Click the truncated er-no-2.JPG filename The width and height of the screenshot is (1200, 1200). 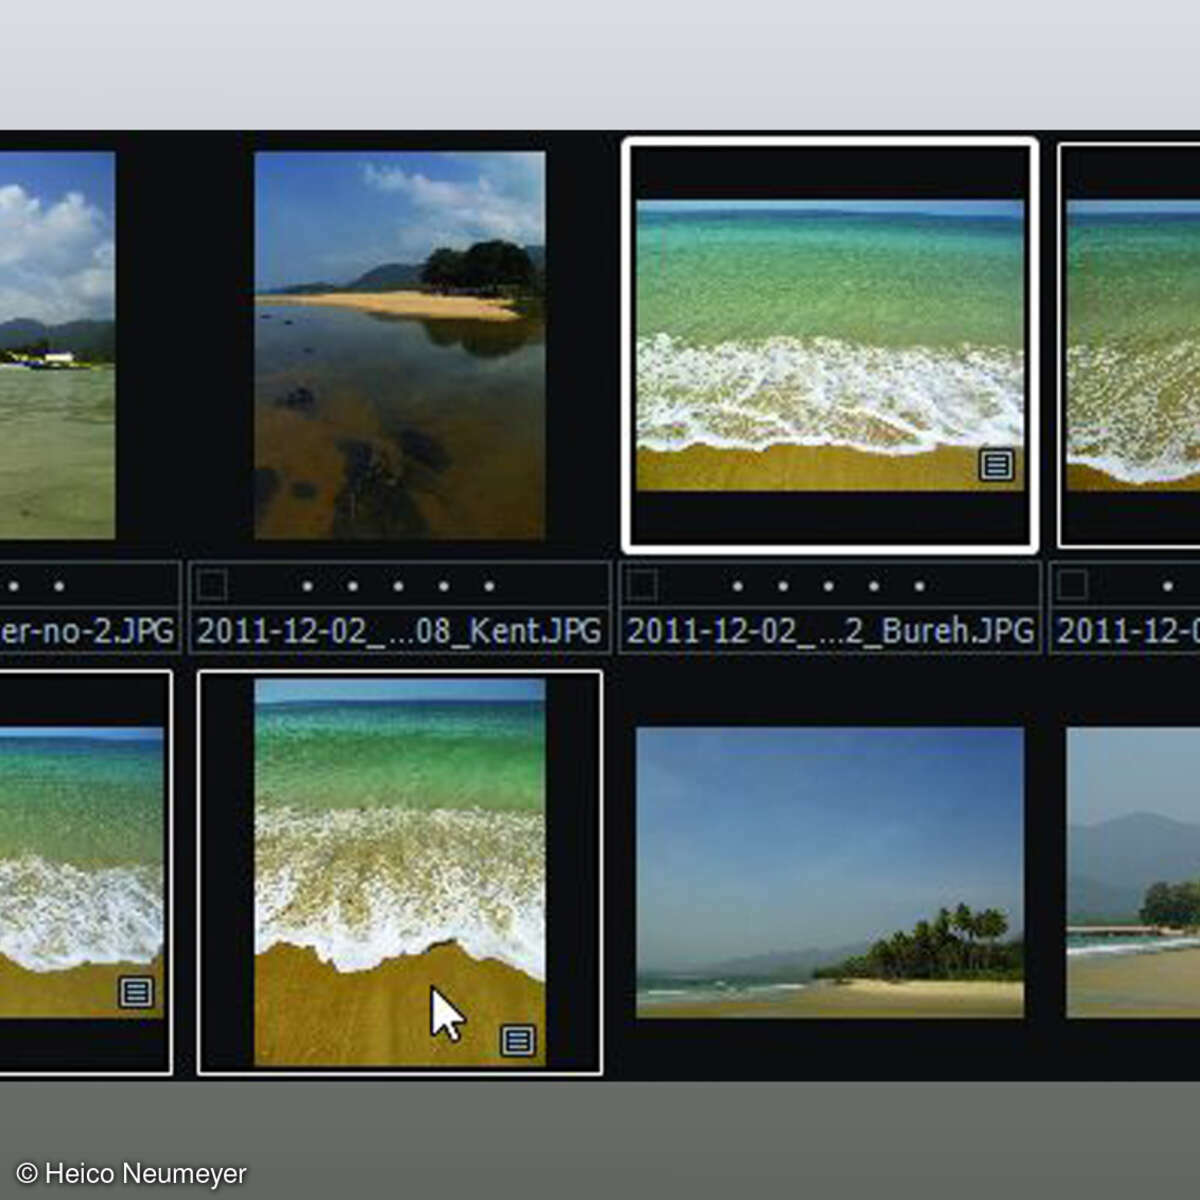point(85,631)
